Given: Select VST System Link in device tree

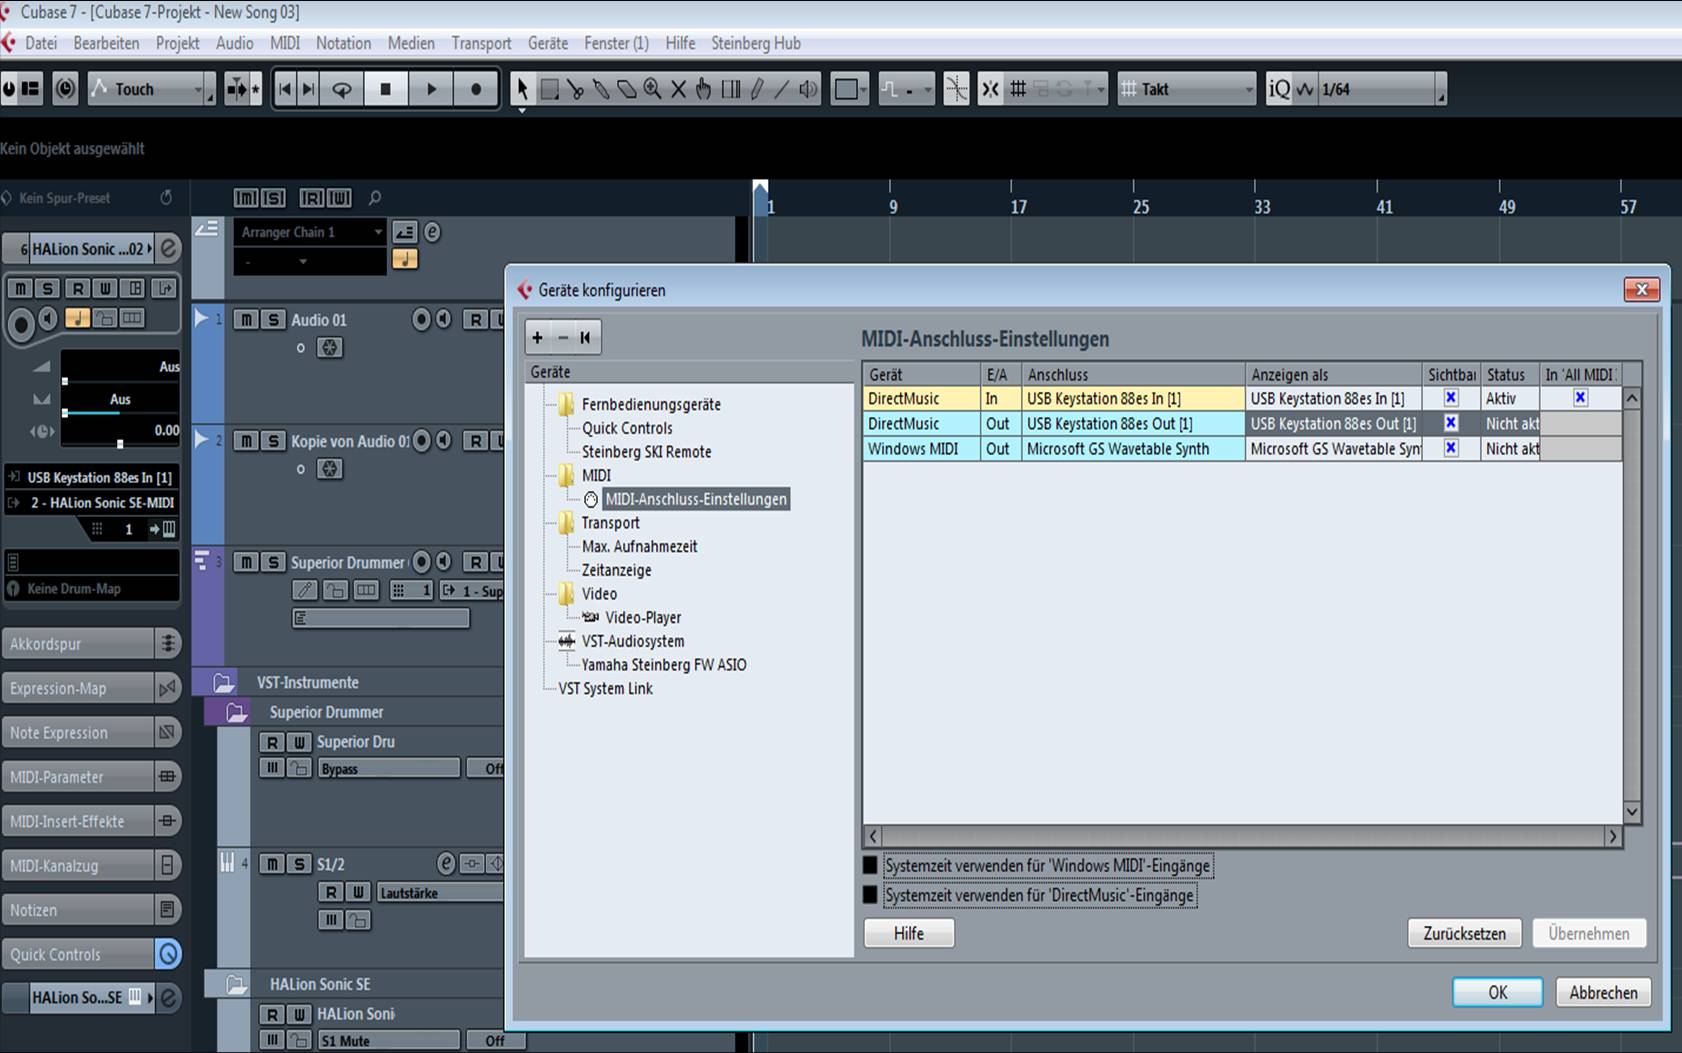Looking at the screenshot, I should click(x=605, y=689).
